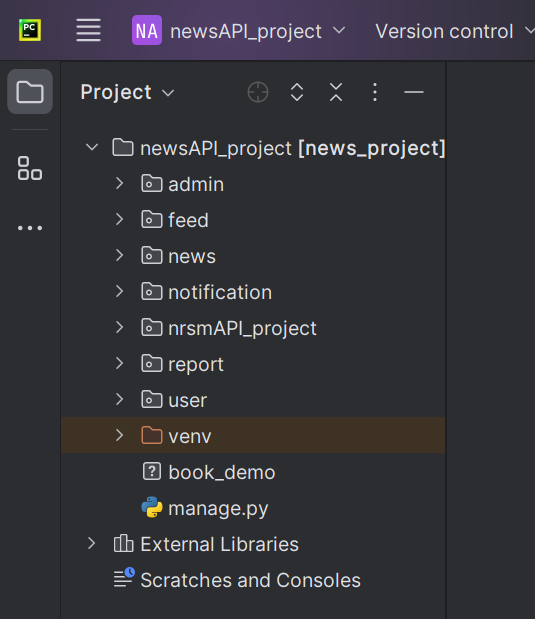Click Select Opened File crosshair icon
The image size is (535, 619).
pyautogui.click(x=258, y=92)
